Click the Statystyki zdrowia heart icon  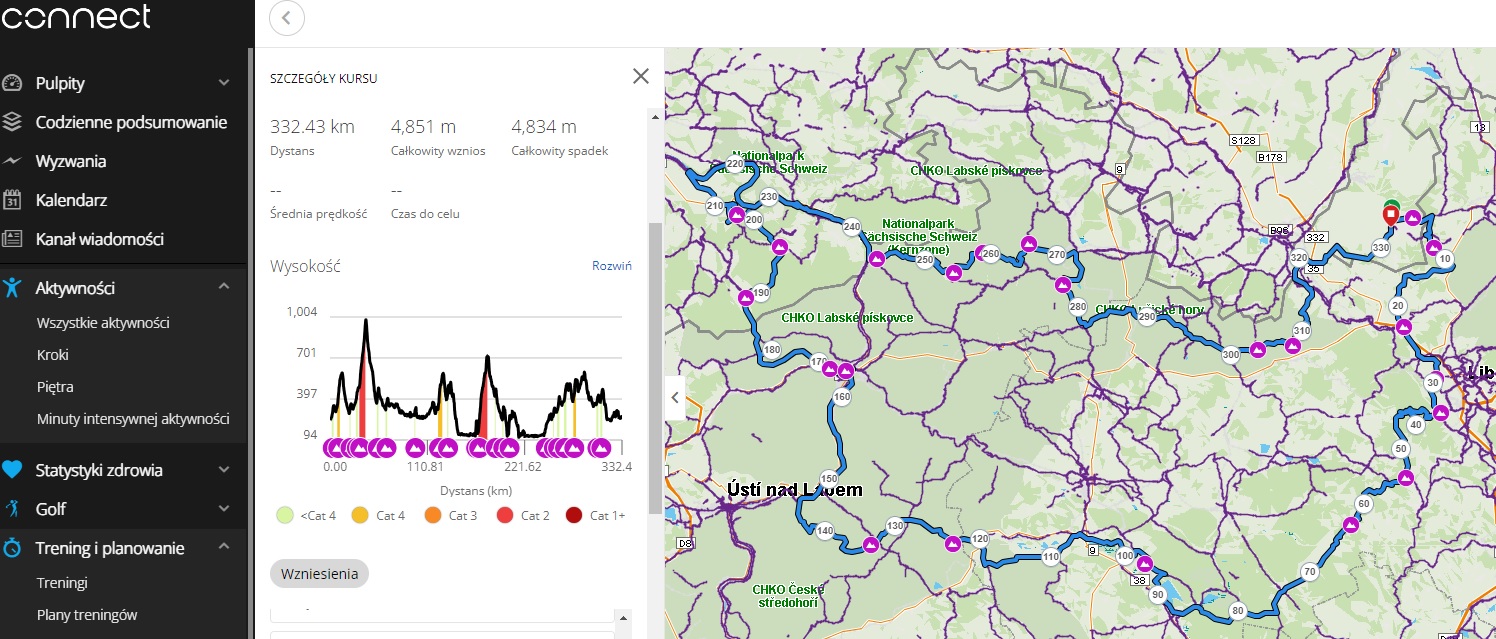(x=12, y=469)
